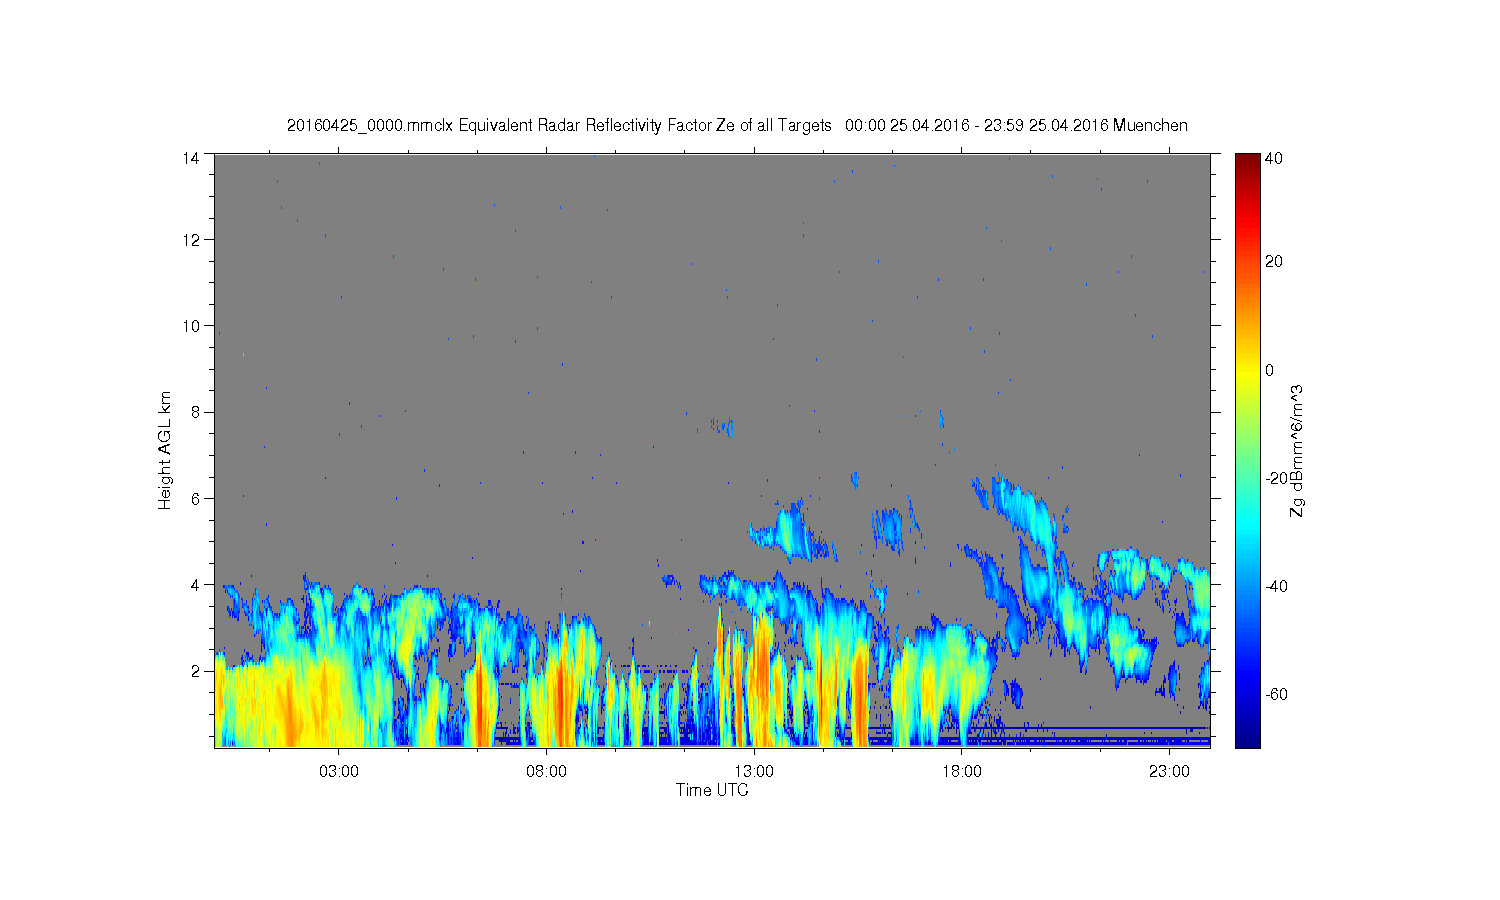Viewport: 1500px width, 900px height.
Task: Click the '23:00' time tick label
Action: (1169, 772)
